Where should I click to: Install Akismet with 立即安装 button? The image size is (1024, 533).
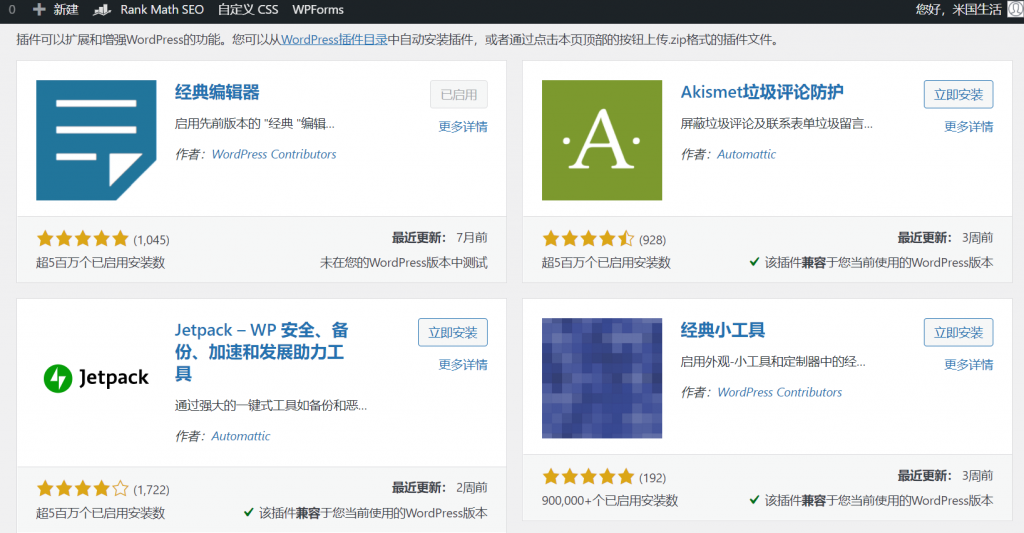pyautogui.click(x=959, y=95)
